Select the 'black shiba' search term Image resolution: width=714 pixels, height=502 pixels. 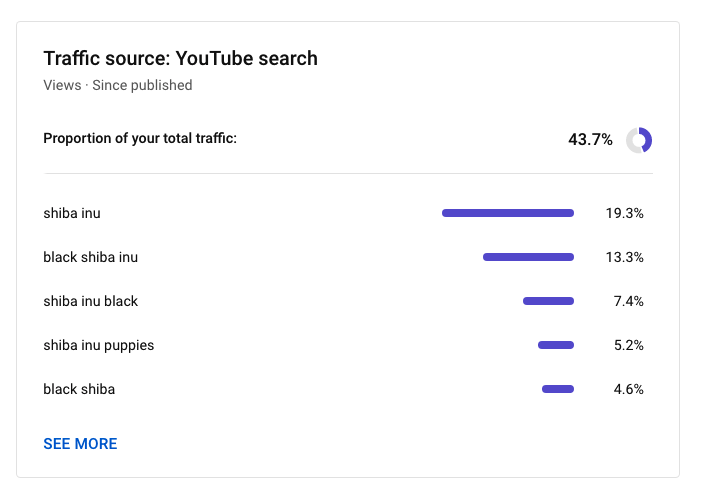[79, 389]
